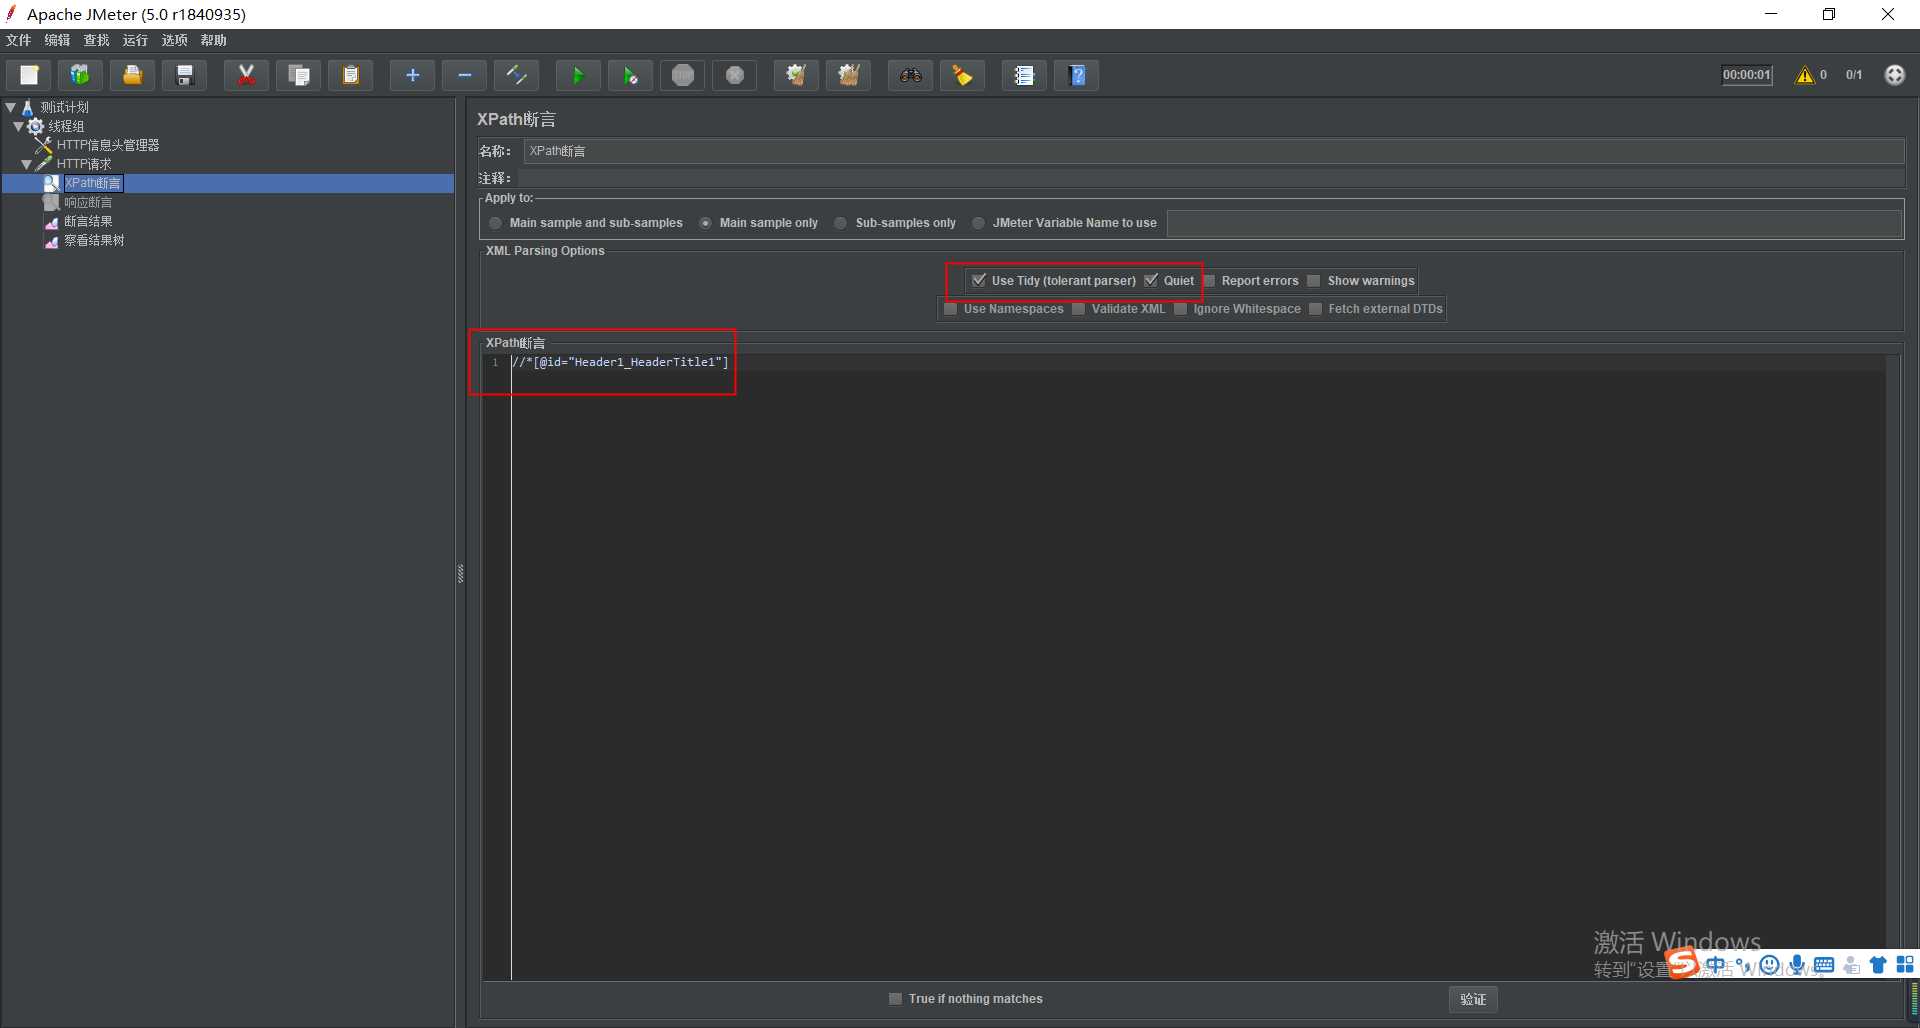Collapse the 线程组 tree node
This screenshot has width=1920, height=1028.
click(x=19, y=126)
